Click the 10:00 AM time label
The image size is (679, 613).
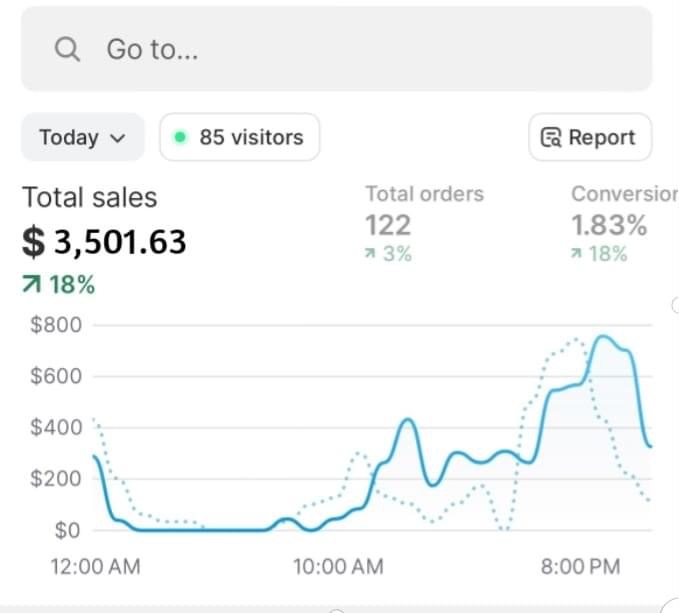[x=339, y=567]
